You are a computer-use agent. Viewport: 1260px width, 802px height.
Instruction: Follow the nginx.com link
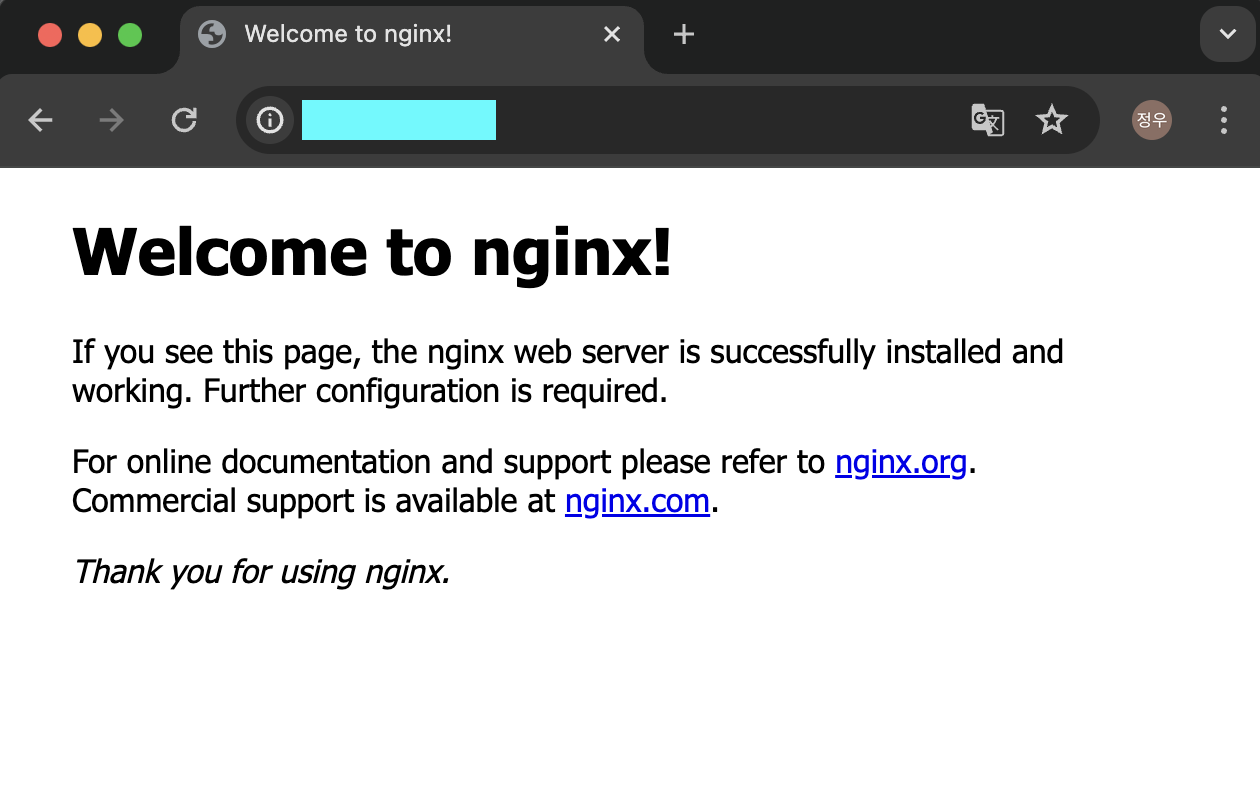click(x=637, y=500)
